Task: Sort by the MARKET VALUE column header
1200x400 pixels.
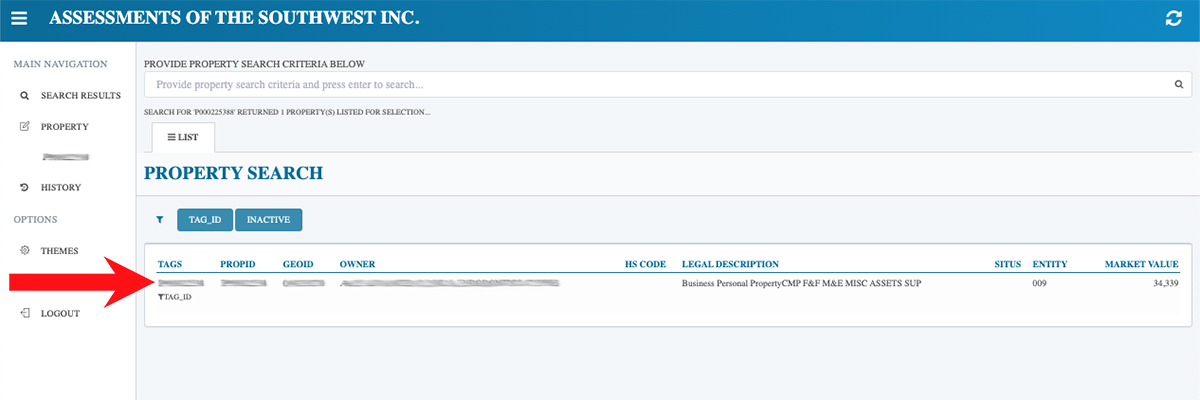Action: pyautogui.click(x=1141, y=264)
